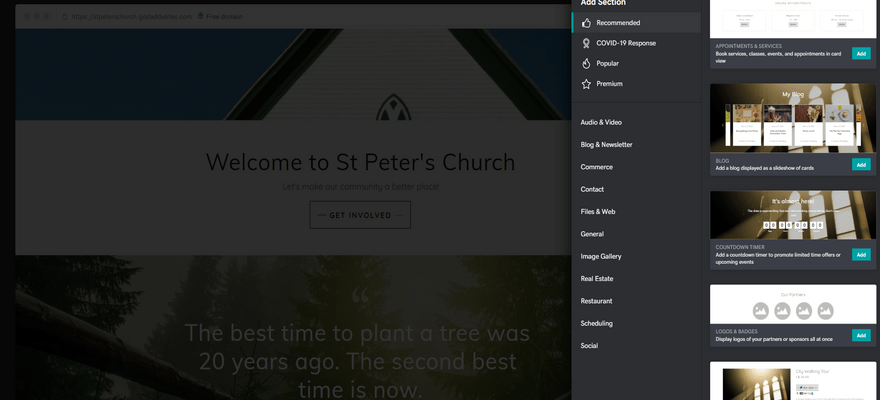Click the APPOINTMENTS & SERVICES title label
The image size is (880, 400).
[749, 46]
